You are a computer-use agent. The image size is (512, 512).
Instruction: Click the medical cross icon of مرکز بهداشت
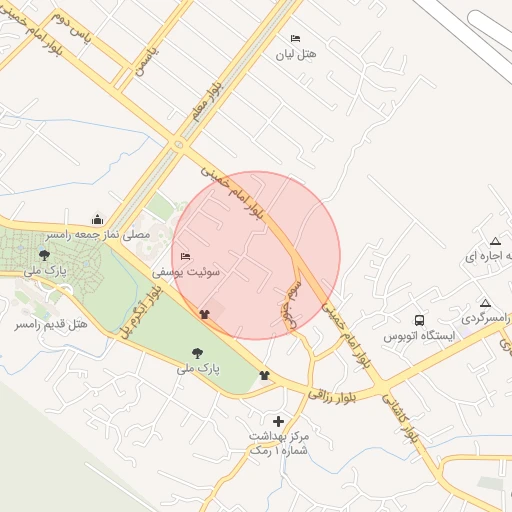(x=278, y=421)
